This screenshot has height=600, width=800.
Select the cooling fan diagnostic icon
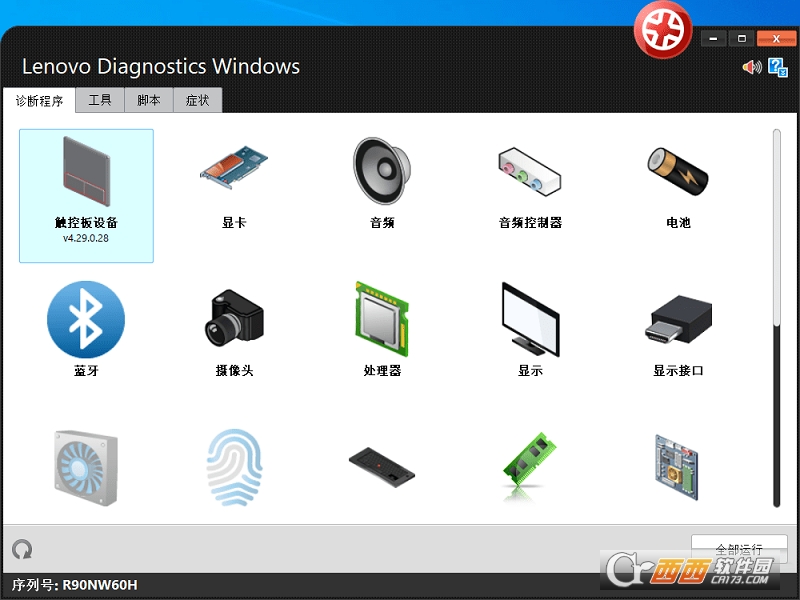86,468
